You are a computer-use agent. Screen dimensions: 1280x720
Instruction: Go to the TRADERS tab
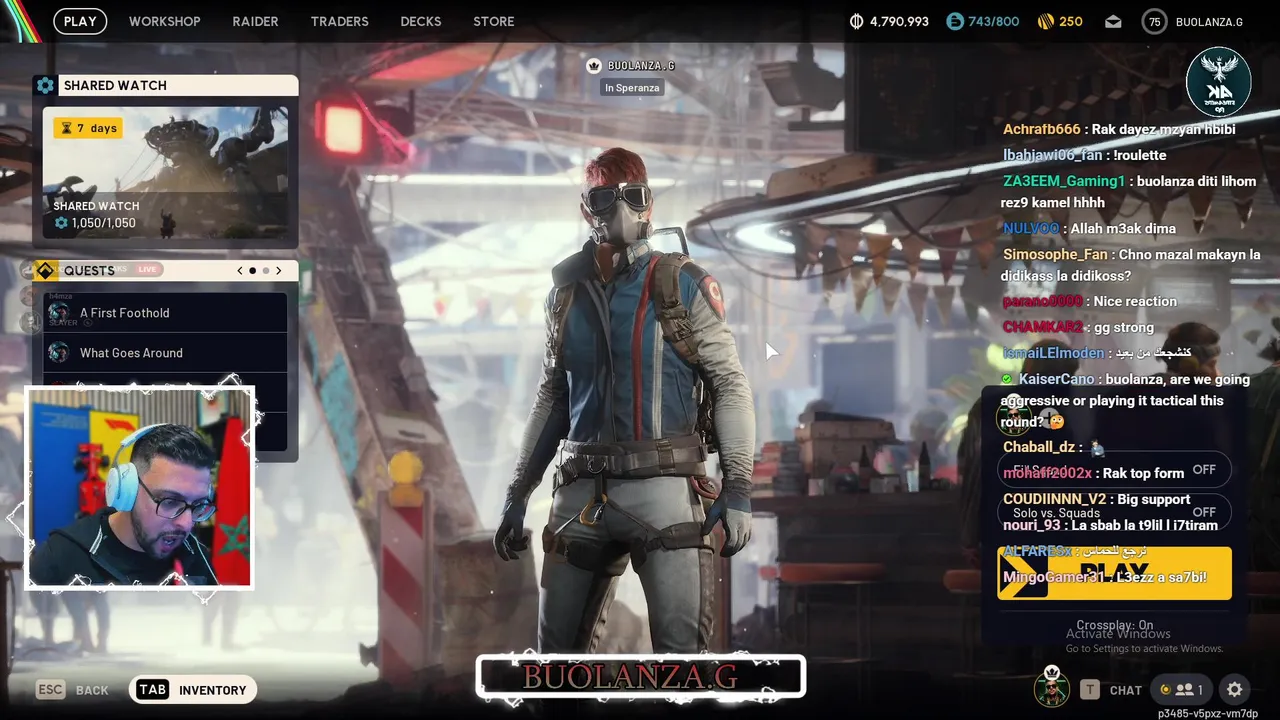coord(339,21)
